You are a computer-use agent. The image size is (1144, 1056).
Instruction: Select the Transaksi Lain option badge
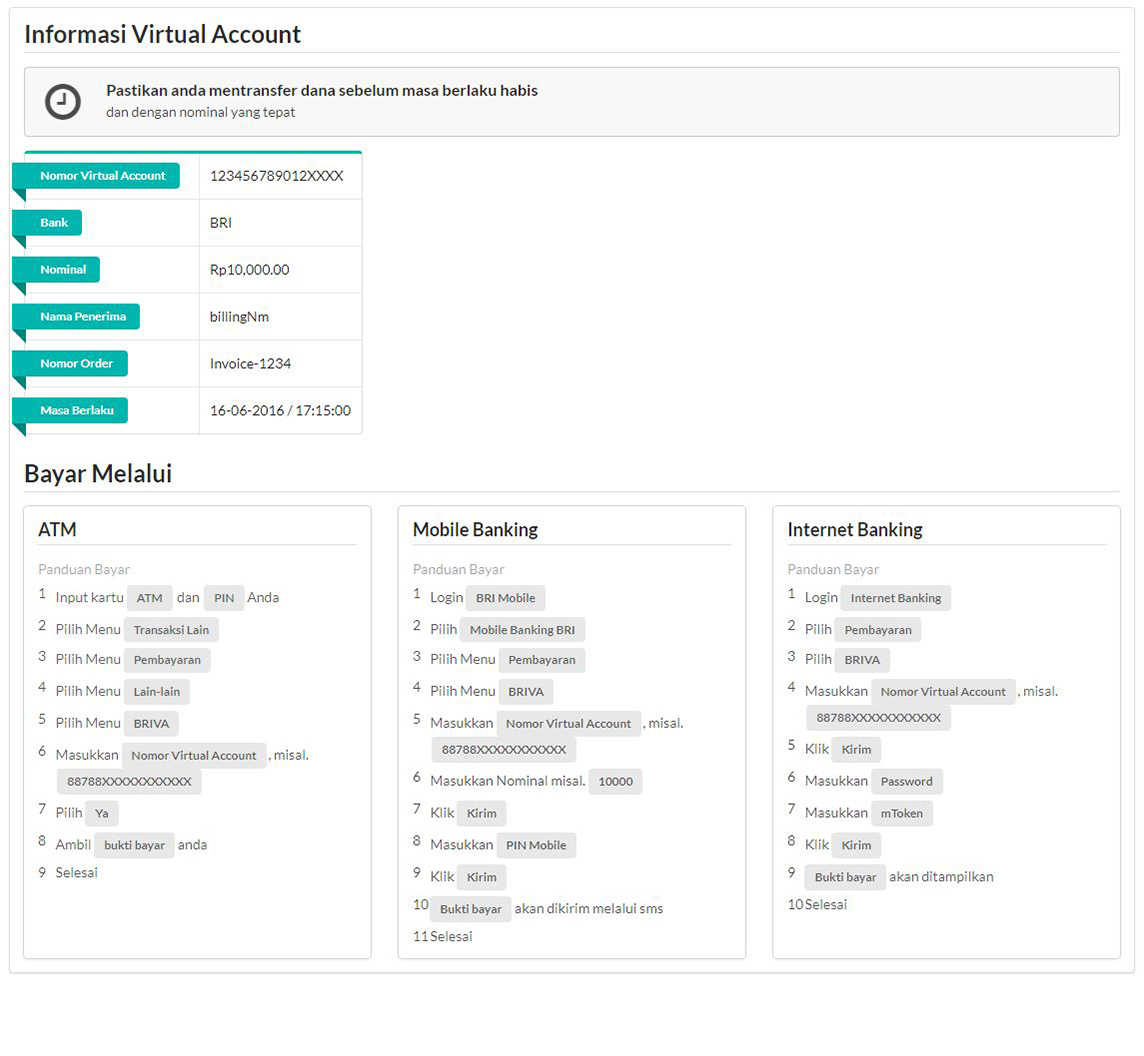pyautogui.click(x=171, y=629)
